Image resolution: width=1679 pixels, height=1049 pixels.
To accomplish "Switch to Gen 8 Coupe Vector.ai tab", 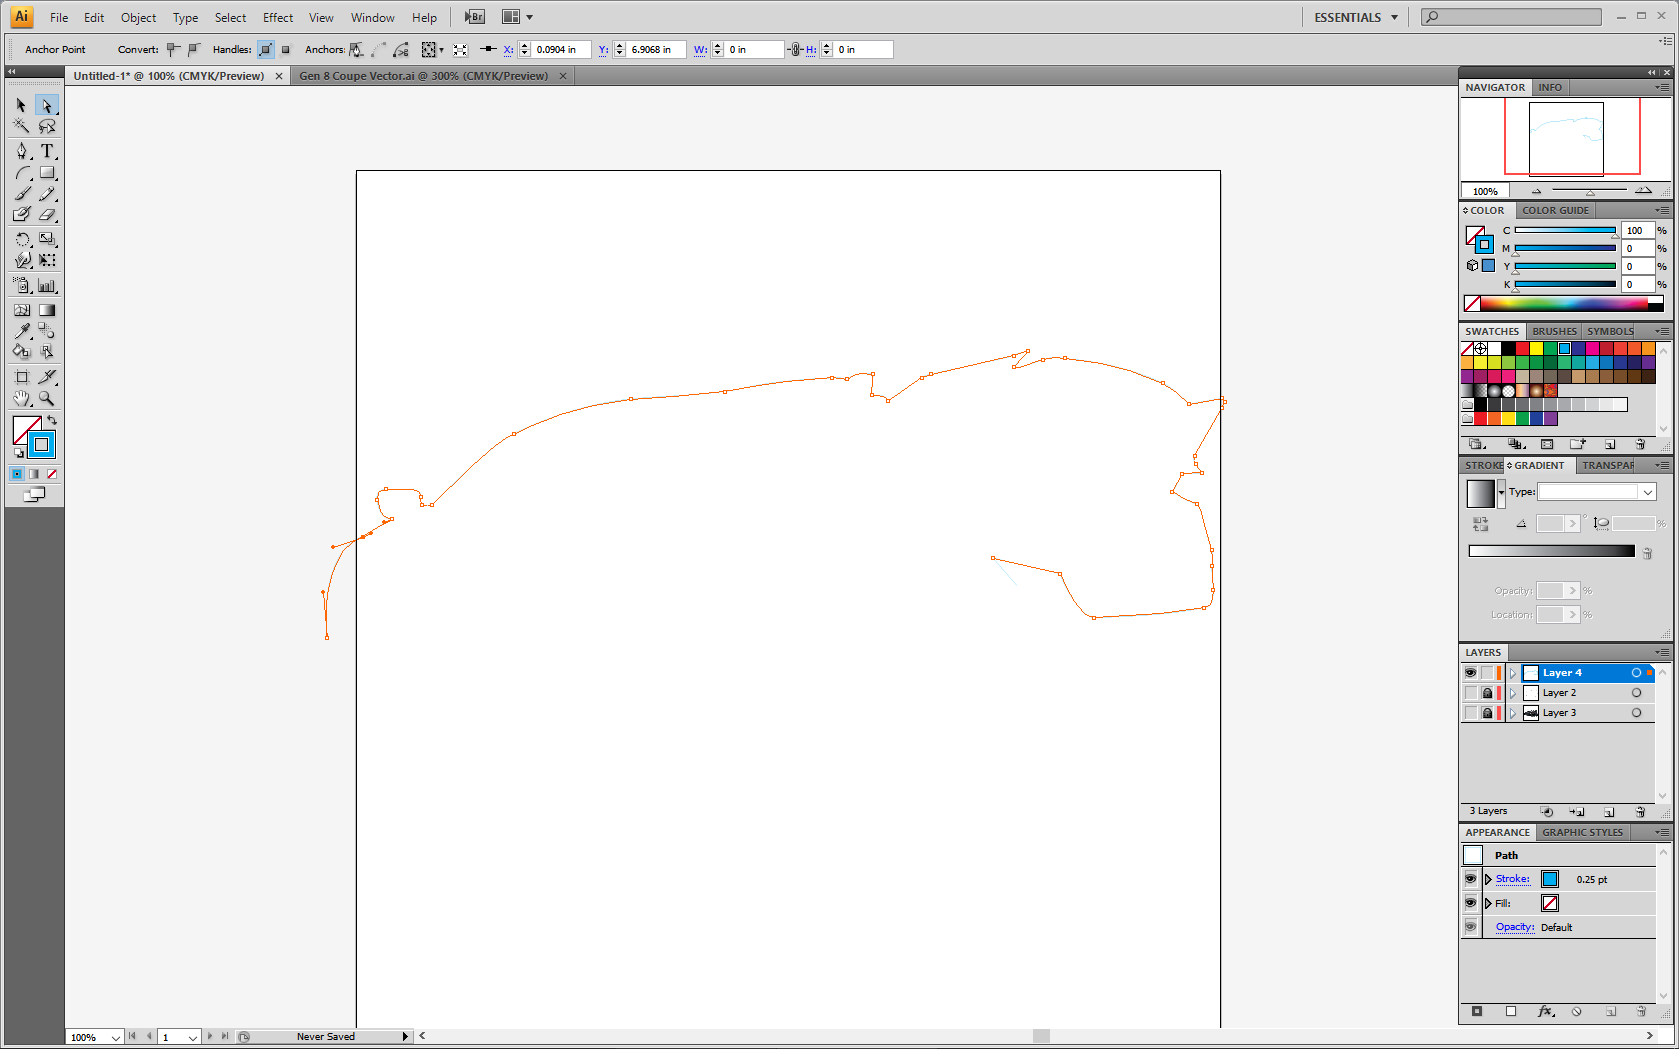I will click(x=424, y=76).
